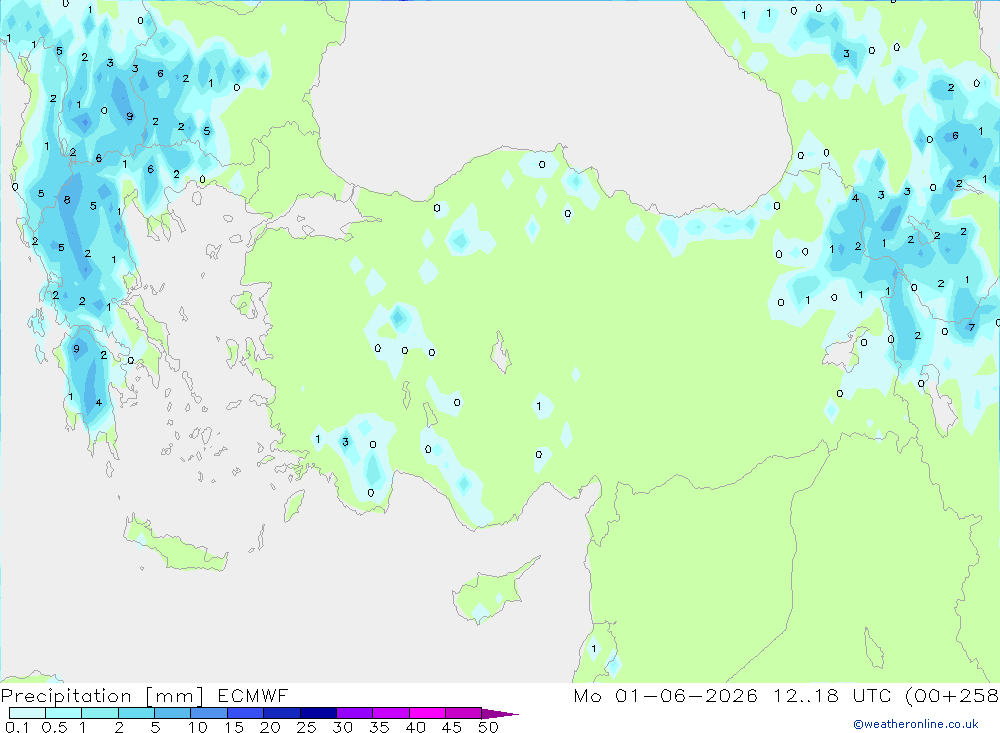This screenshot has height=733, width=1000.
Task: Click the legend scale label "45"
Action: click(x=452, y=727)
